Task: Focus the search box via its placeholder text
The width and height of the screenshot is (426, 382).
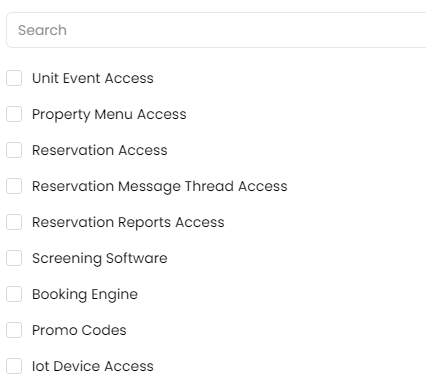Action: (x=42, y=30)
